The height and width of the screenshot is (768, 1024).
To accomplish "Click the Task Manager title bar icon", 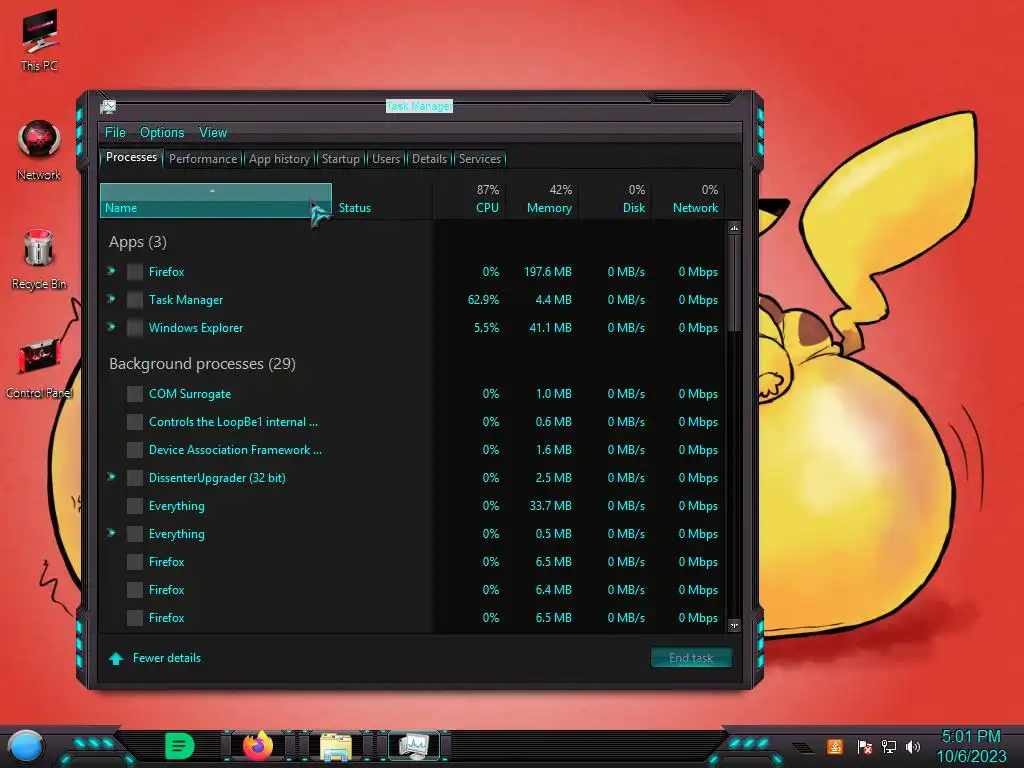I will [x=108, y=106].
